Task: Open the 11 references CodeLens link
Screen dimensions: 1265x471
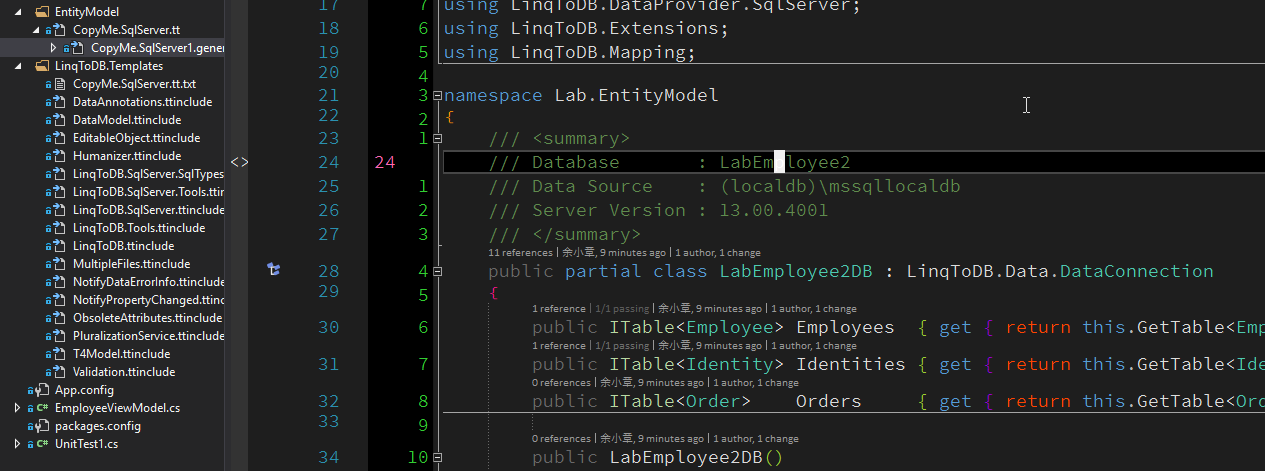Action: tap(520, 253)
